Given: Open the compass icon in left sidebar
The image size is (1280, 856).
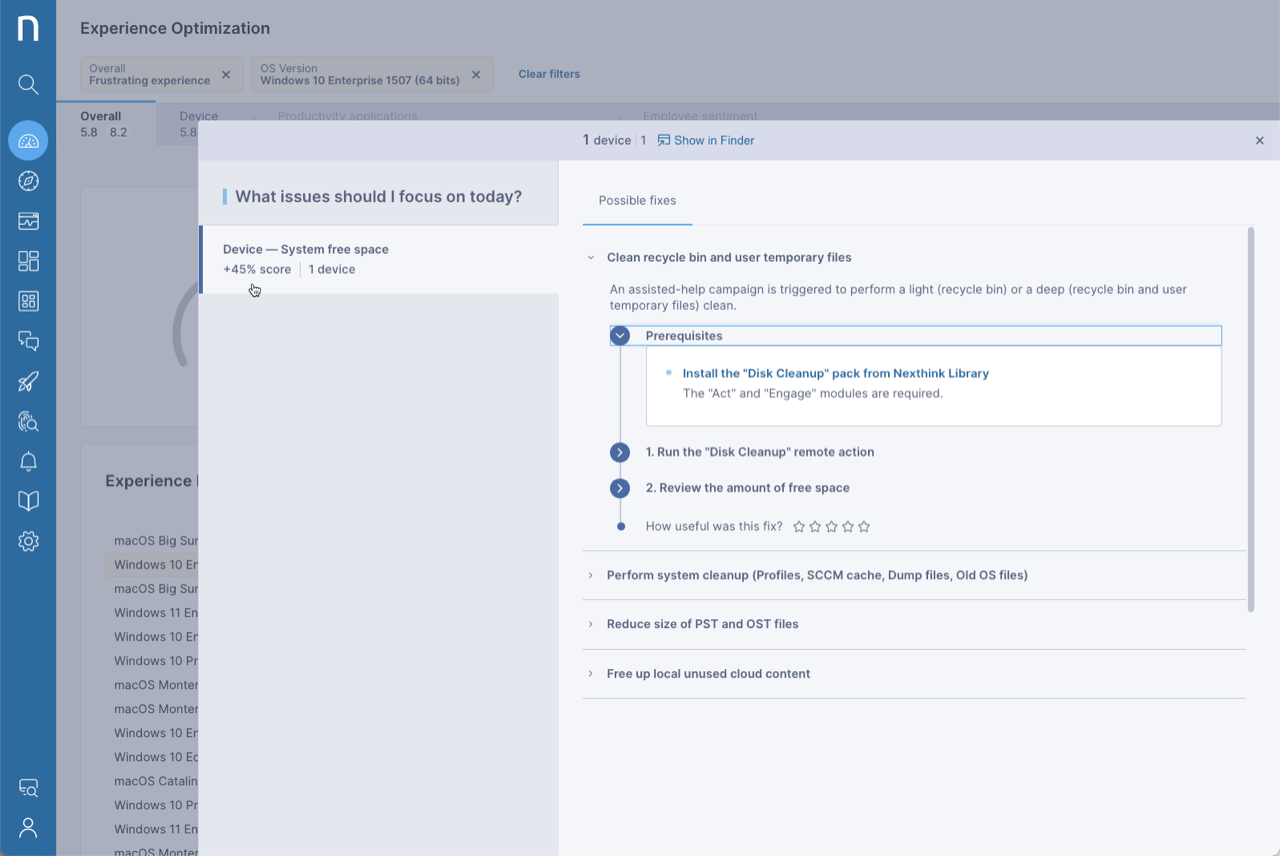Looking at the screenshot, I should tap(28, 181).
